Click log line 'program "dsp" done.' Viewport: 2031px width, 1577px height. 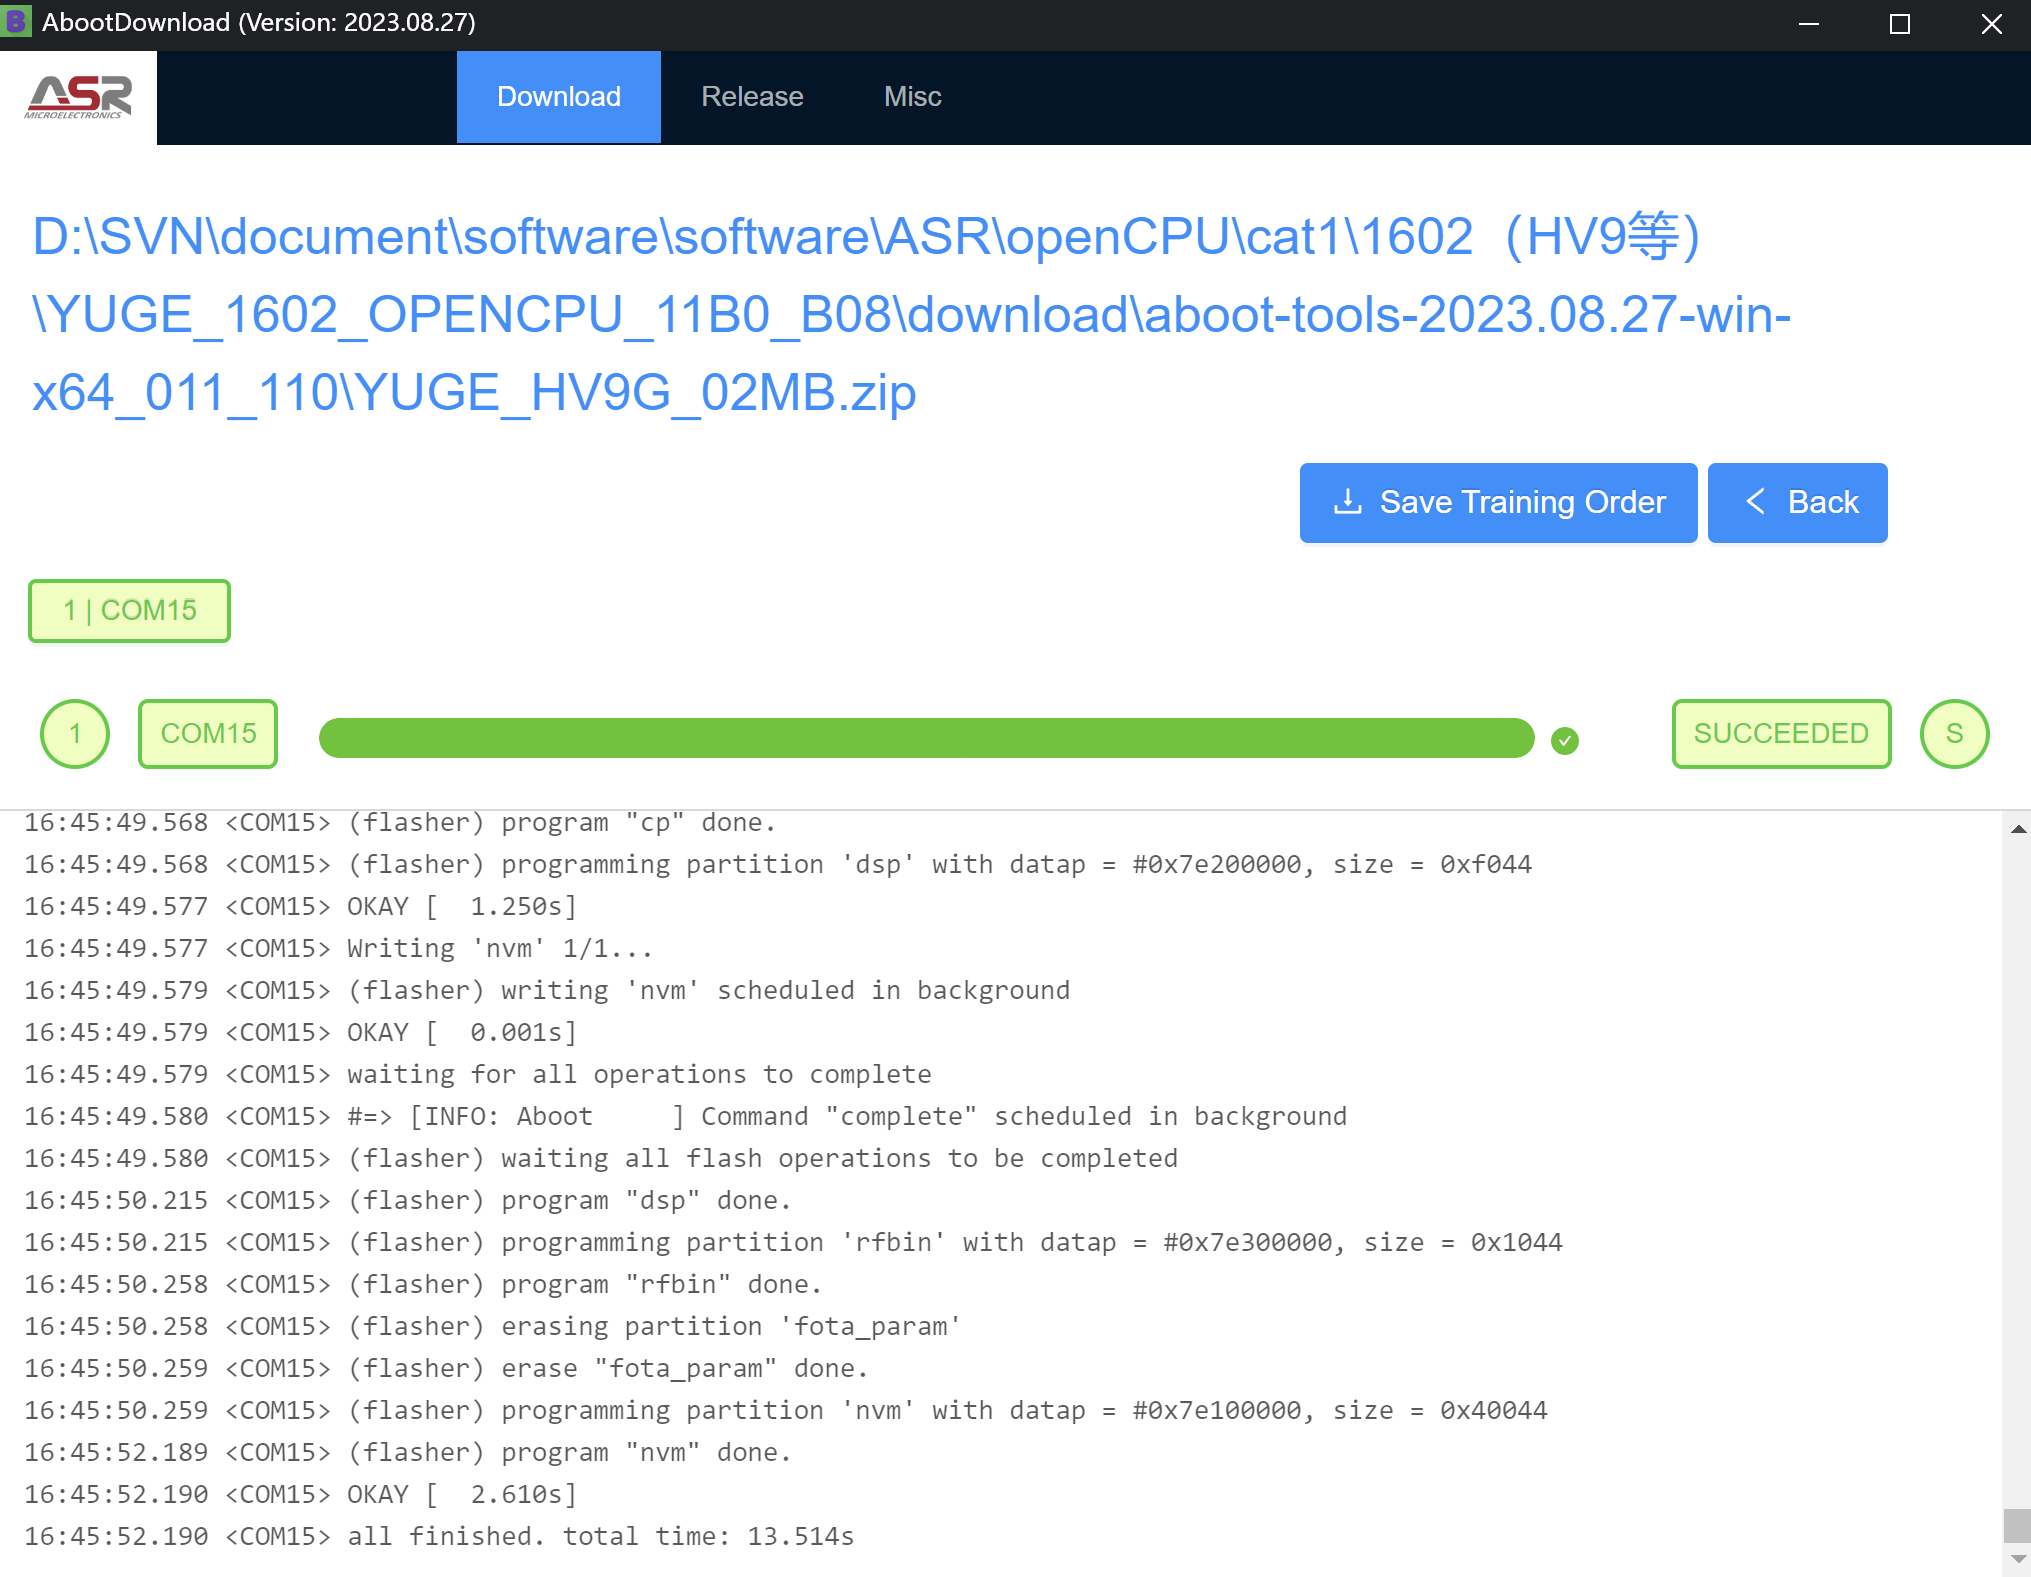pyautogui.click(x=408, y=1200)
